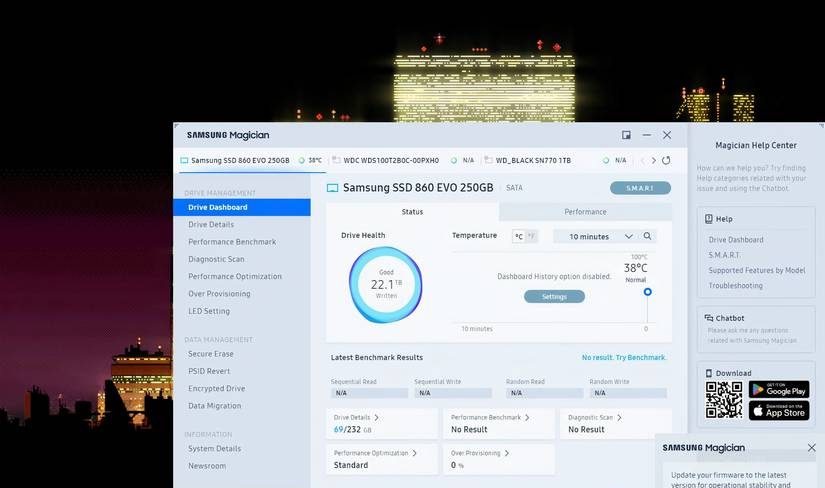The height and width of the screenshot is (488, 825).
Task: Select the Celsius temperature unit
Action: tap(519, 236)
